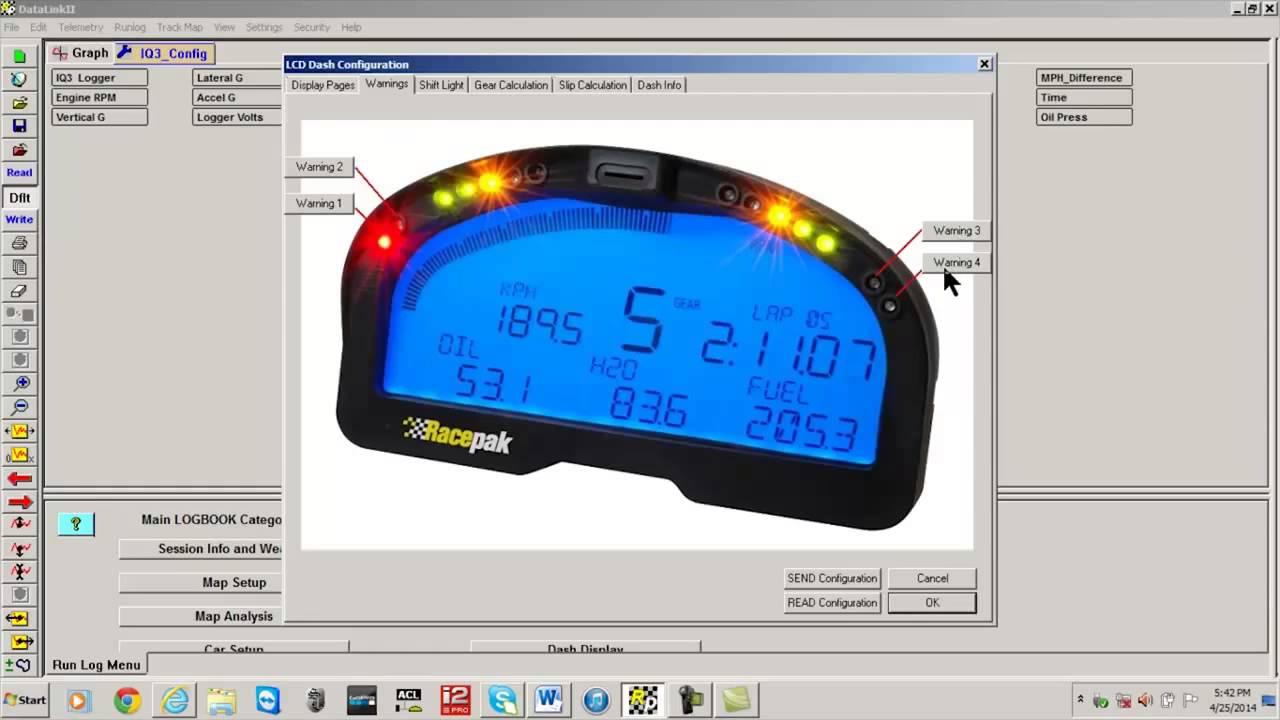This screenshot has height=720, width=1280.
Task: Click the blue floppy disk save icon
Action: [x=19, y=126]
